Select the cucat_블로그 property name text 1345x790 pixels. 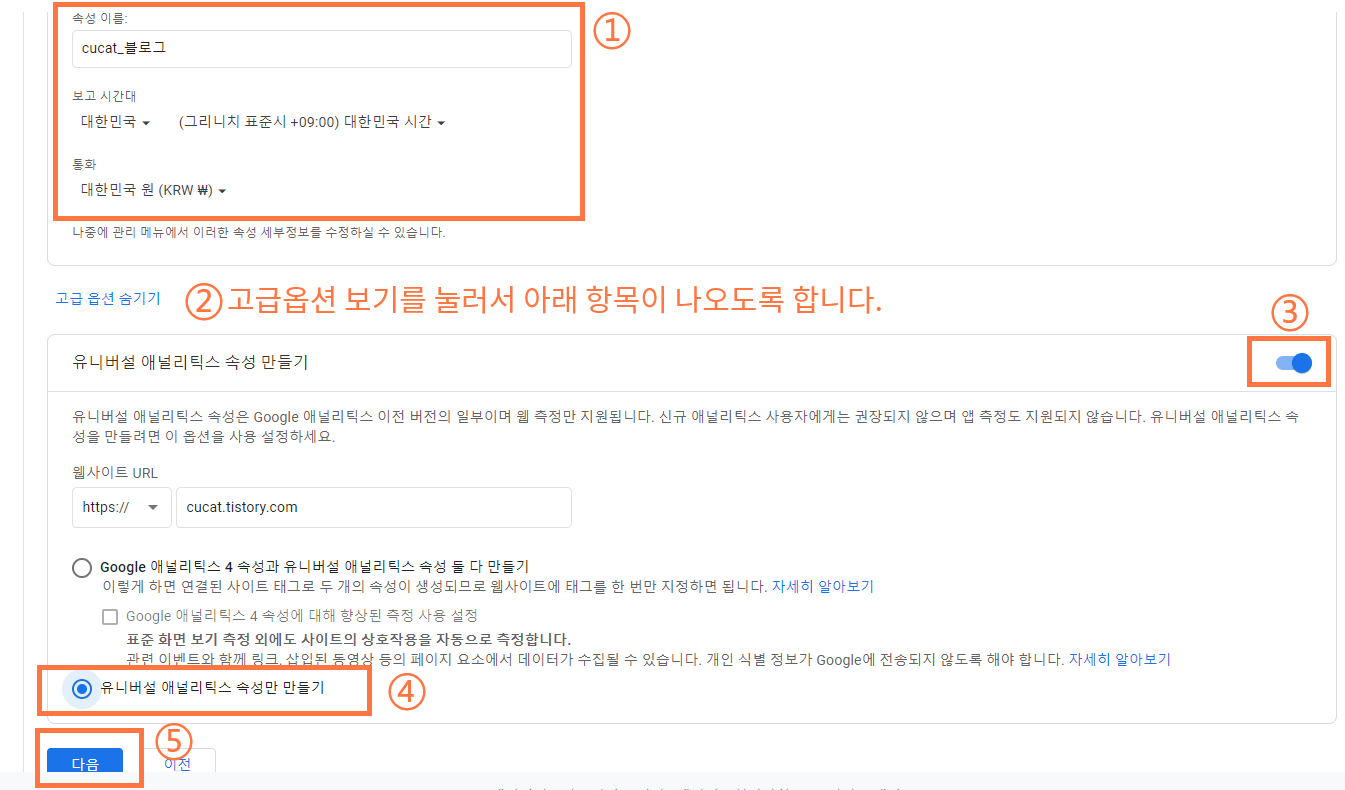coord(122,48)
